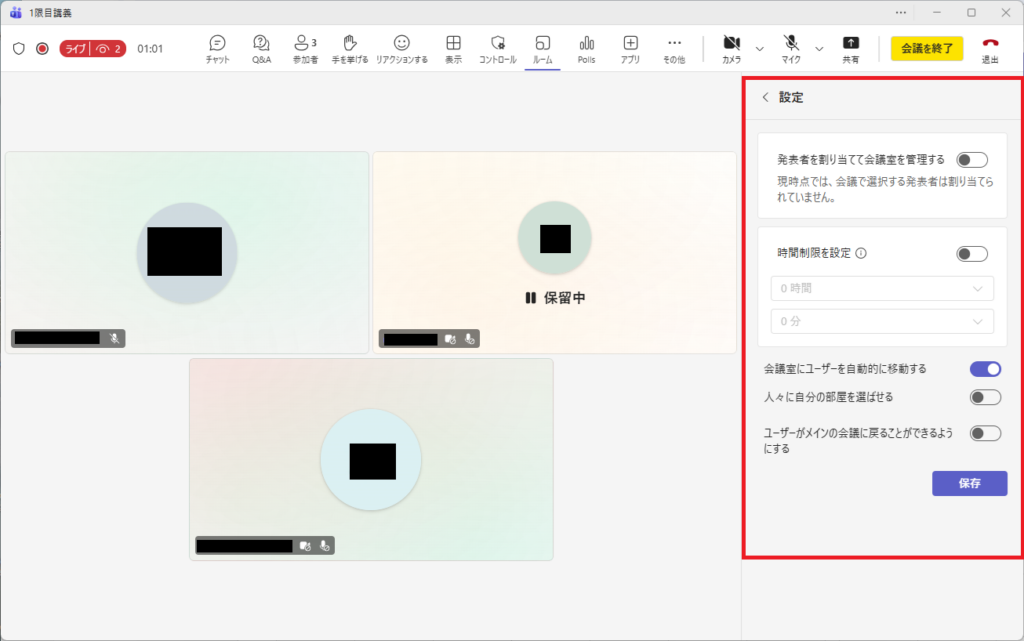1024x641 pixels.
Task: Click the 共有 share screen icon
Action: coord(850,44)
